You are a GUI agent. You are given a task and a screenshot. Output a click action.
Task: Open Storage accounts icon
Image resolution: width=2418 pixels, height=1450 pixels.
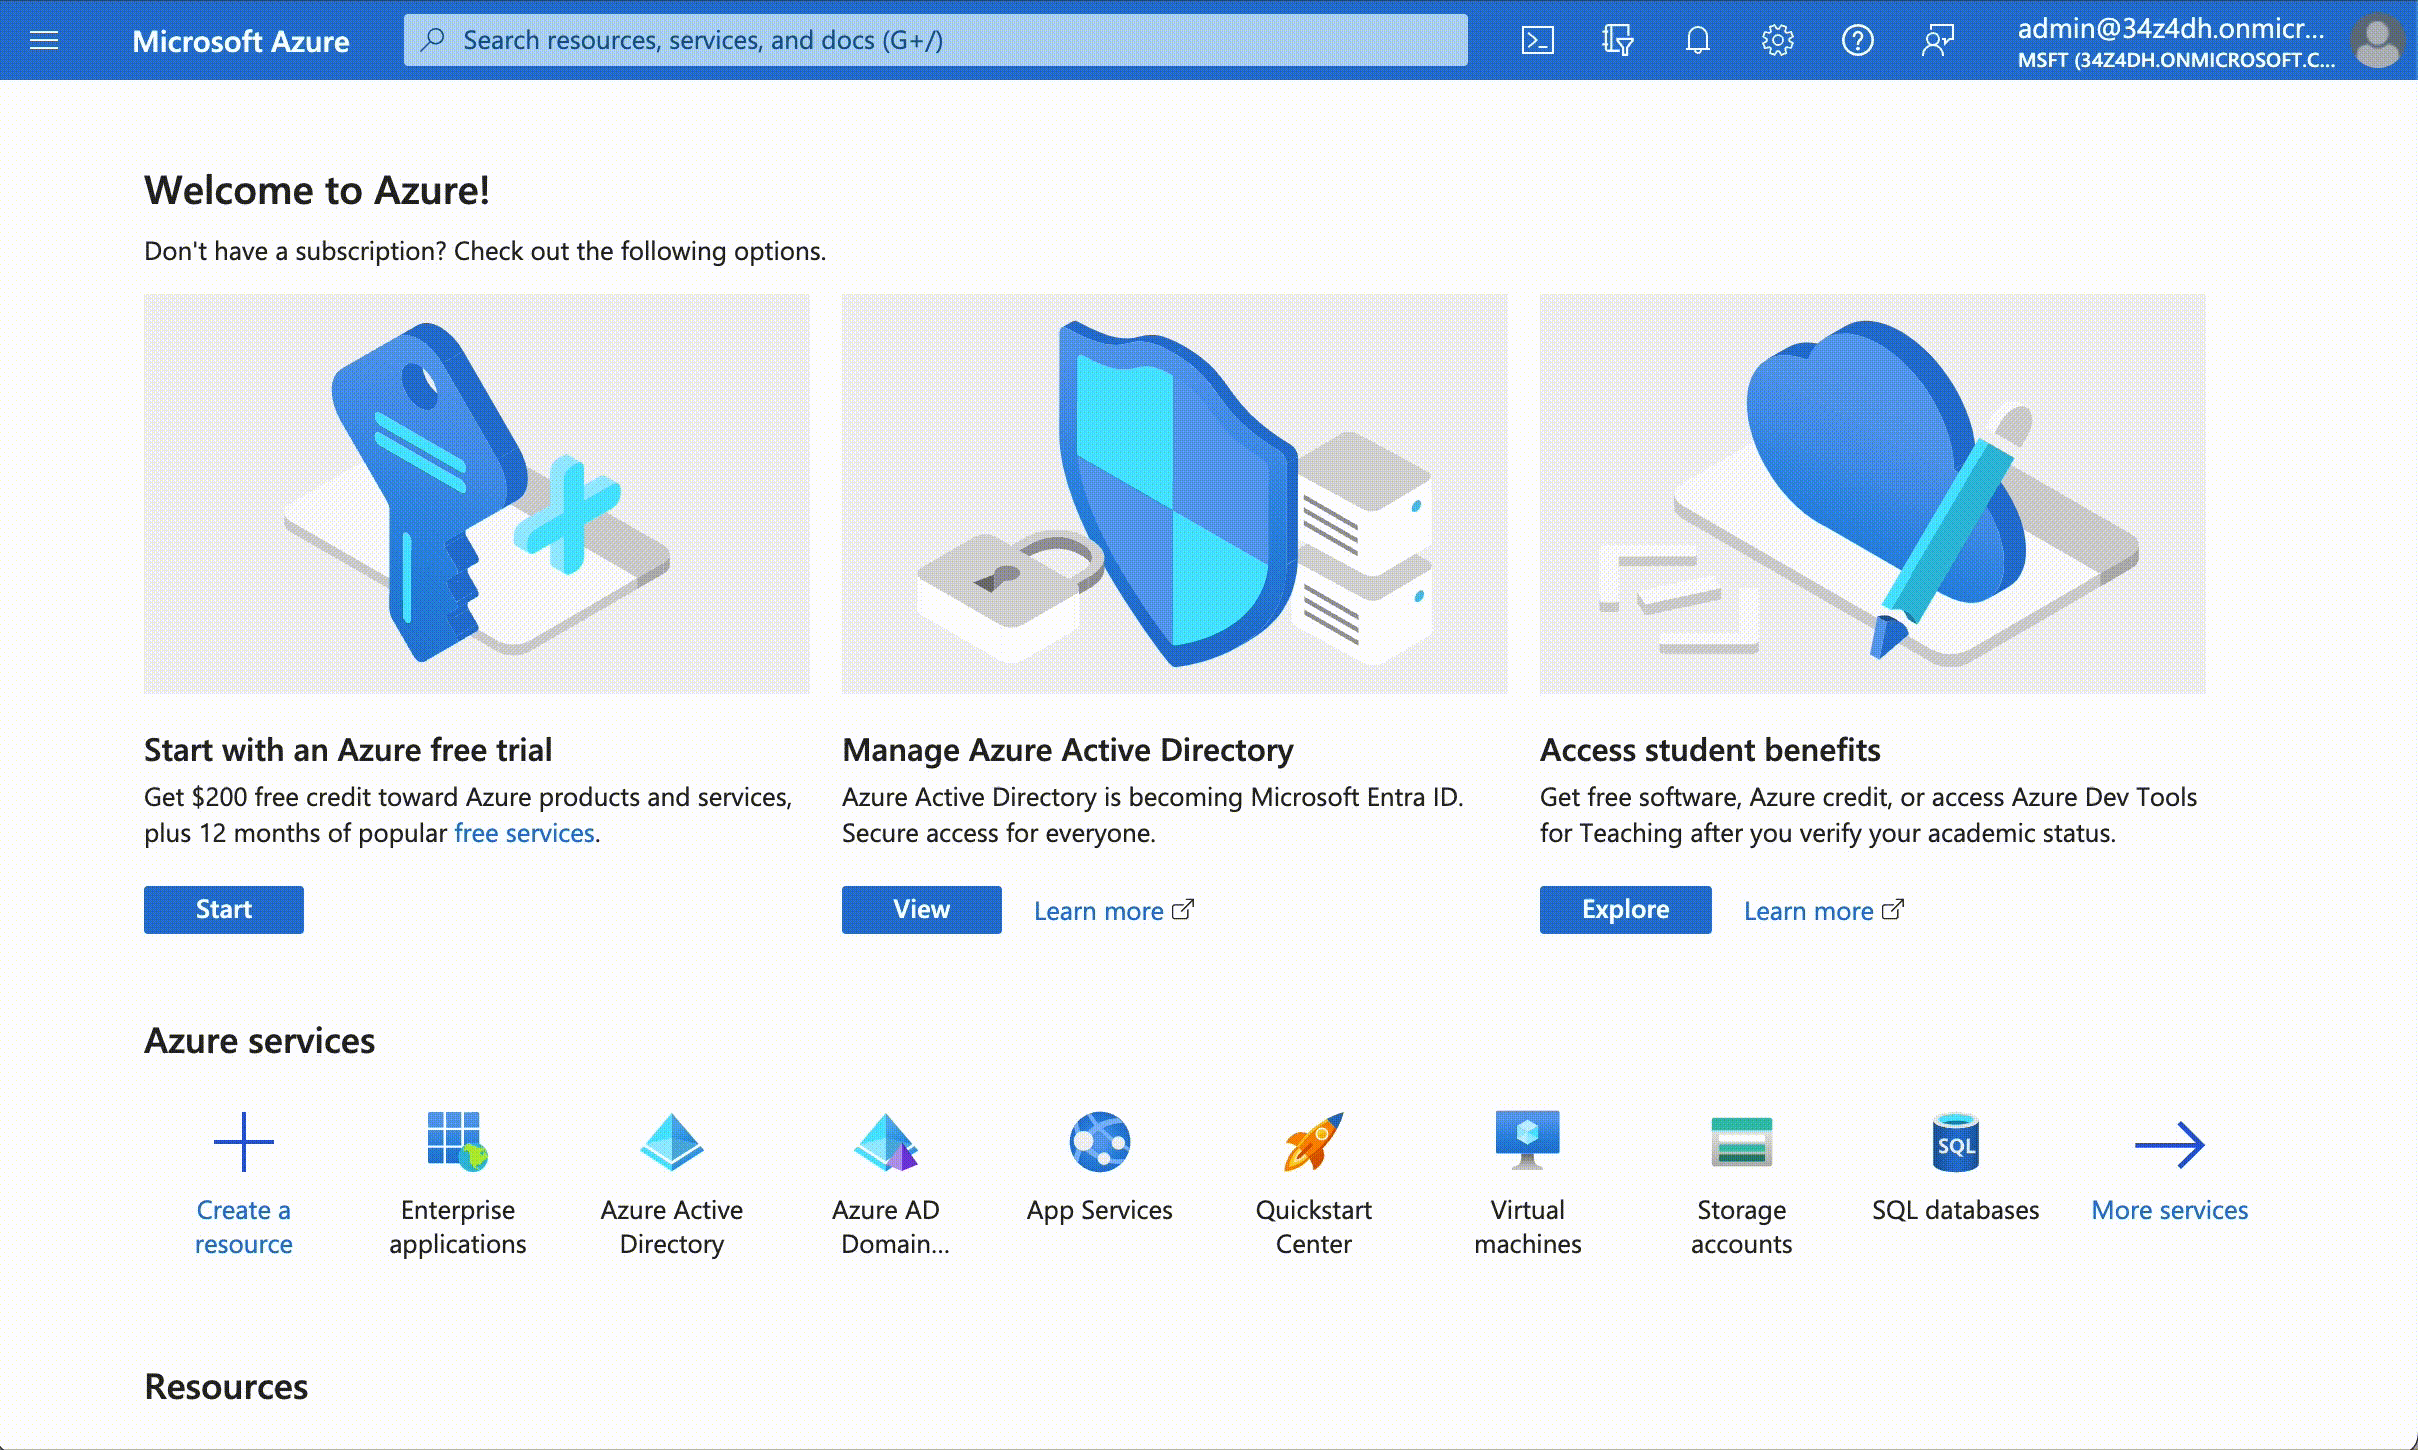point(1742,1141)
